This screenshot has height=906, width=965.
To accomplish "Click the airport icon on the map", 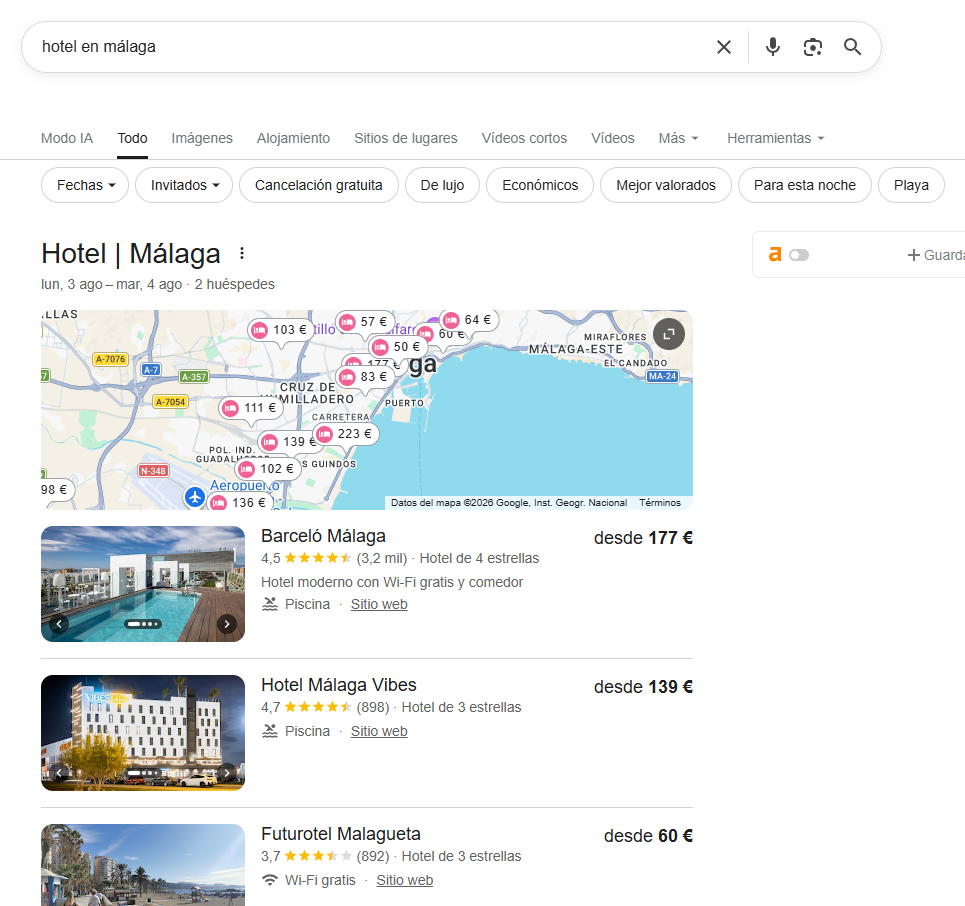I will (195, 497).
